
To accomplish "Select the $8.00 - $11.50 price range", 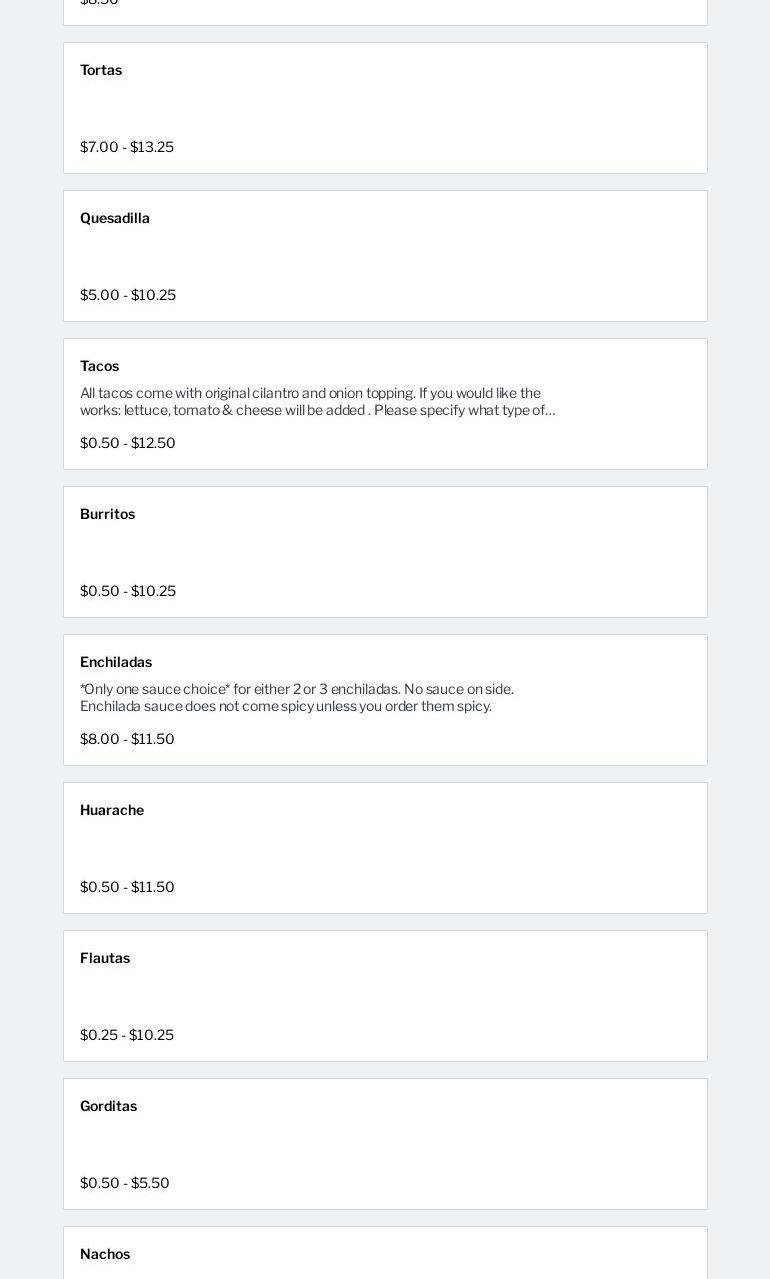I will [127, 739].
